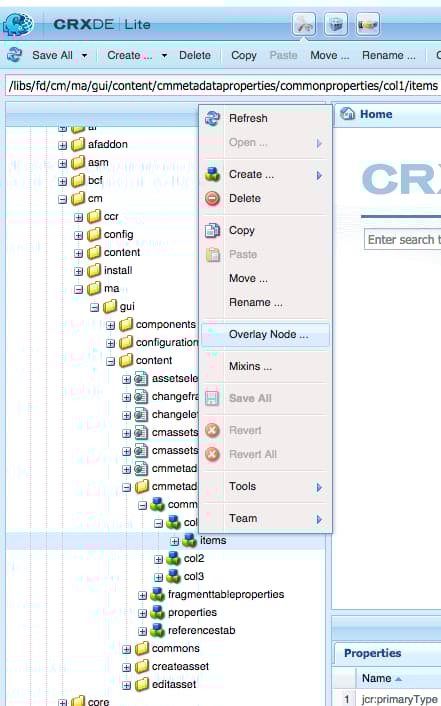Open Create submenu in context menu
Image resolution: width=441 pixels, height=706 pixels.
pos(265,174)
